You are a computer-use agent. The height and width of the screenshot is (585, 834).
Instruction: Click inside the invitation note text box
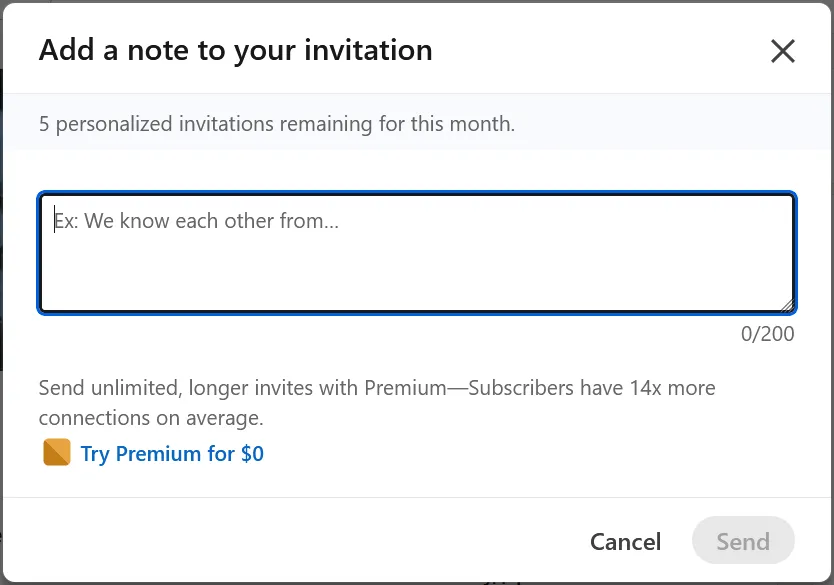[x=417, y=250]
